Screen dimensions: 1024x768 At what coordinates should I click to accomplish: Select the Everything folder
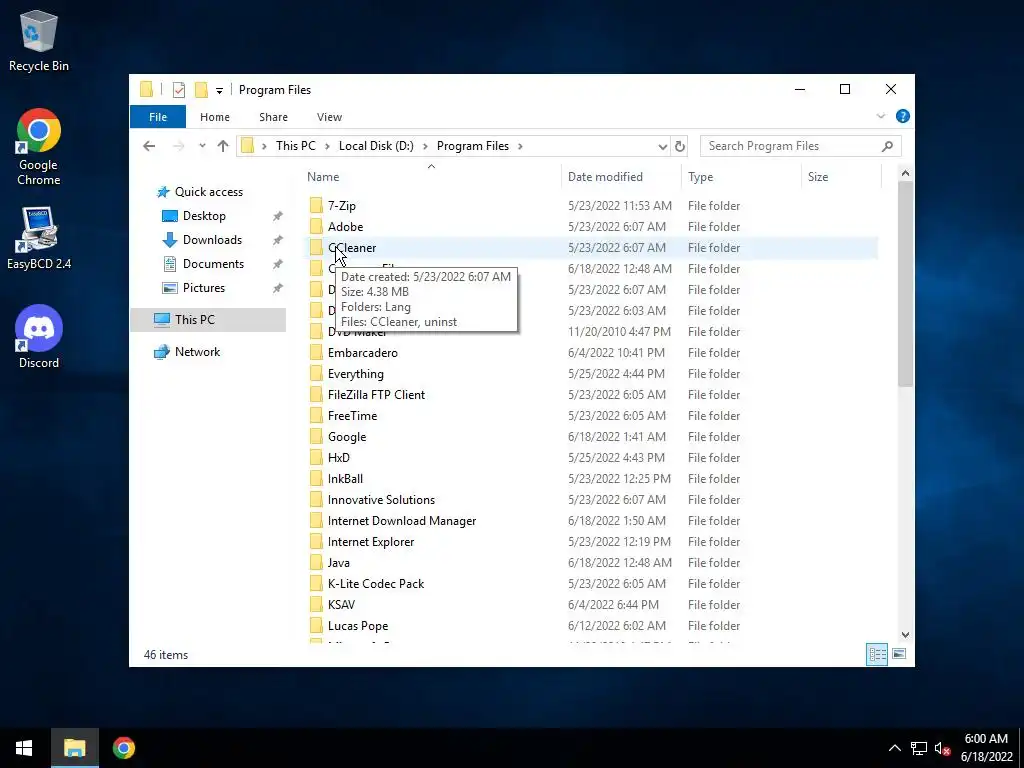click(592, 374)
